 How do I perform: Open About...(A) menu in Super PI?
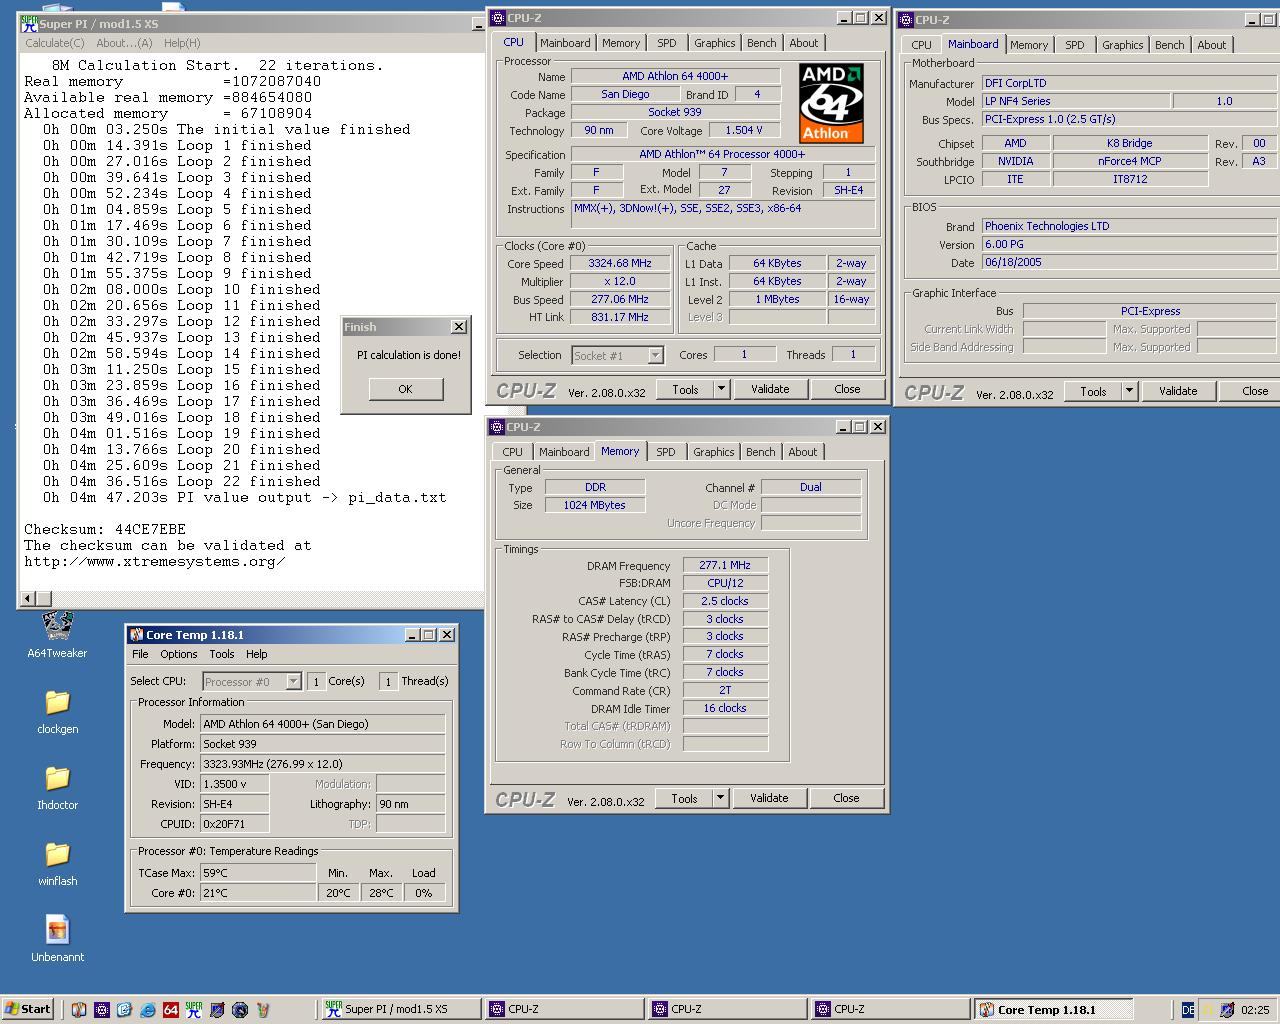[124, 43]
